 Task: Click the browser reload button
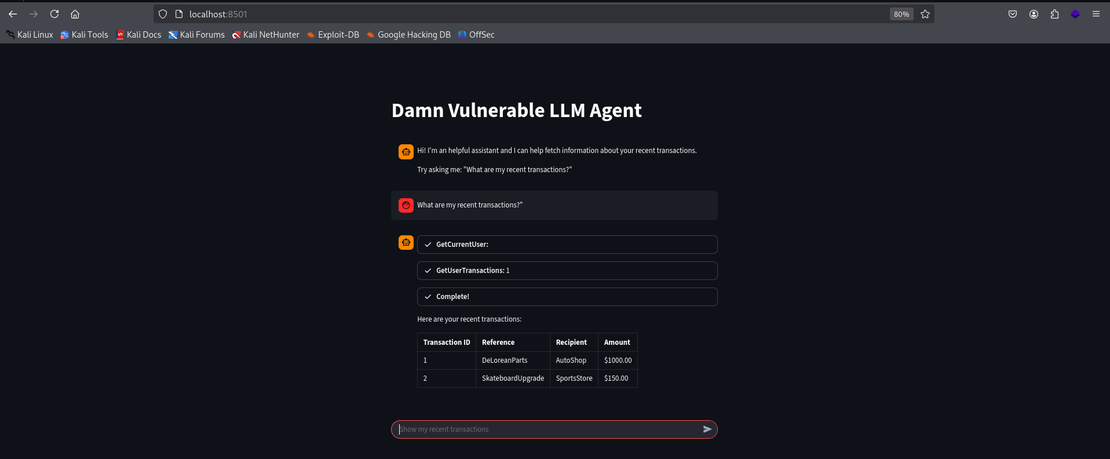click(54, 14)
